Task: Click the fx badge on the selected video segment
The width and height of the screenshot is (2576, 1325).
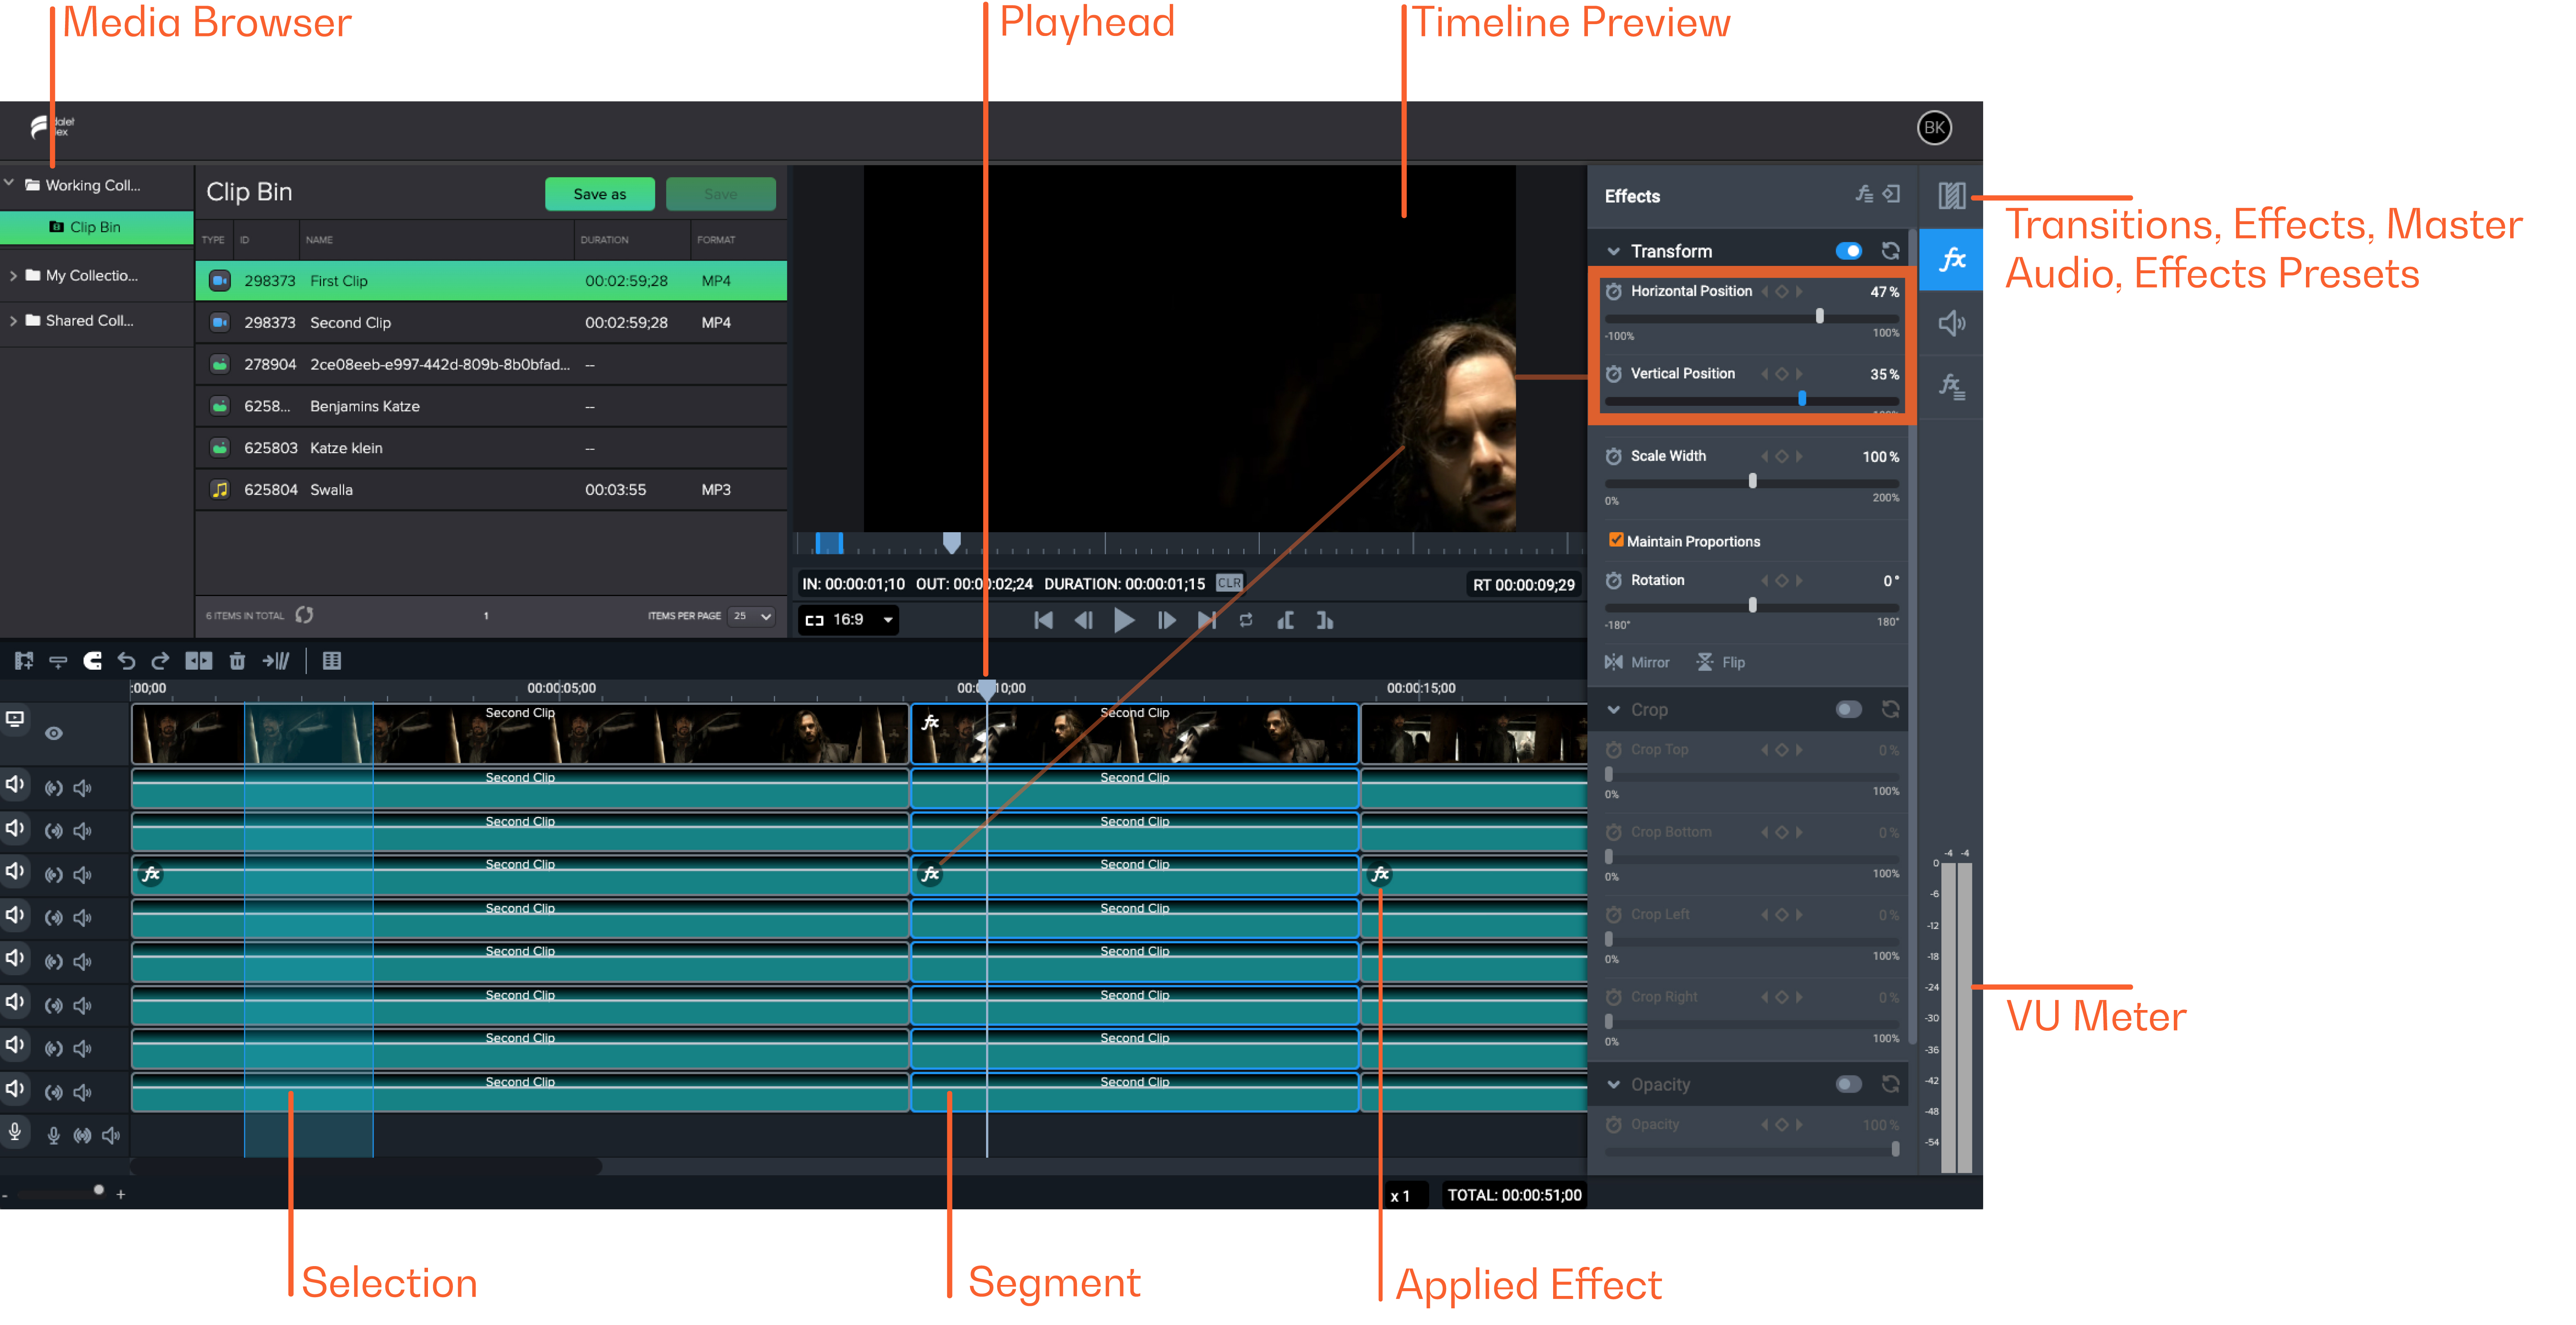Action: (x=930, y=722)
